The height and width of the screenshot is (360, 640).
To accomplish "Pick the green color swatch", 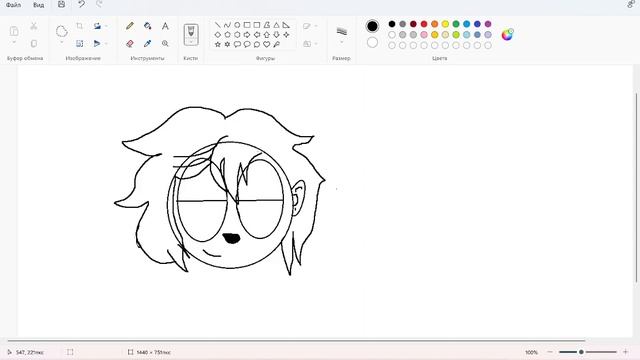I will (x=456, y=24).
